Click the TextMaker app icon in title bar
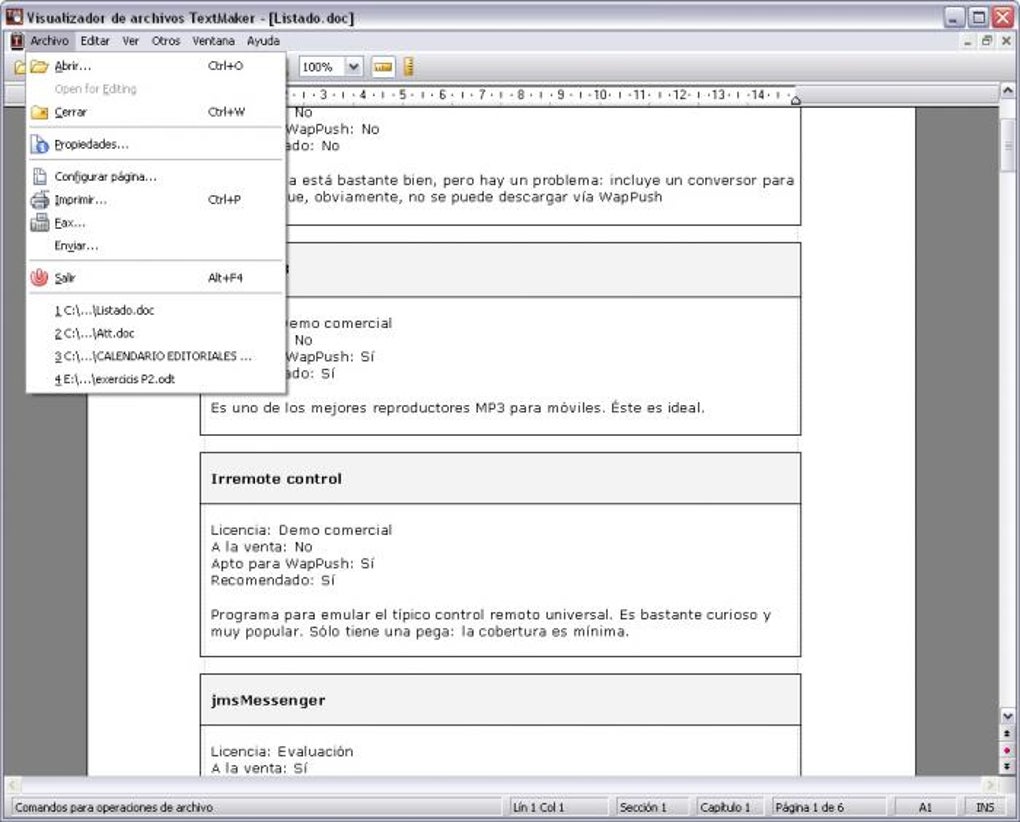The image size is (1020, 822). (14, 16)
